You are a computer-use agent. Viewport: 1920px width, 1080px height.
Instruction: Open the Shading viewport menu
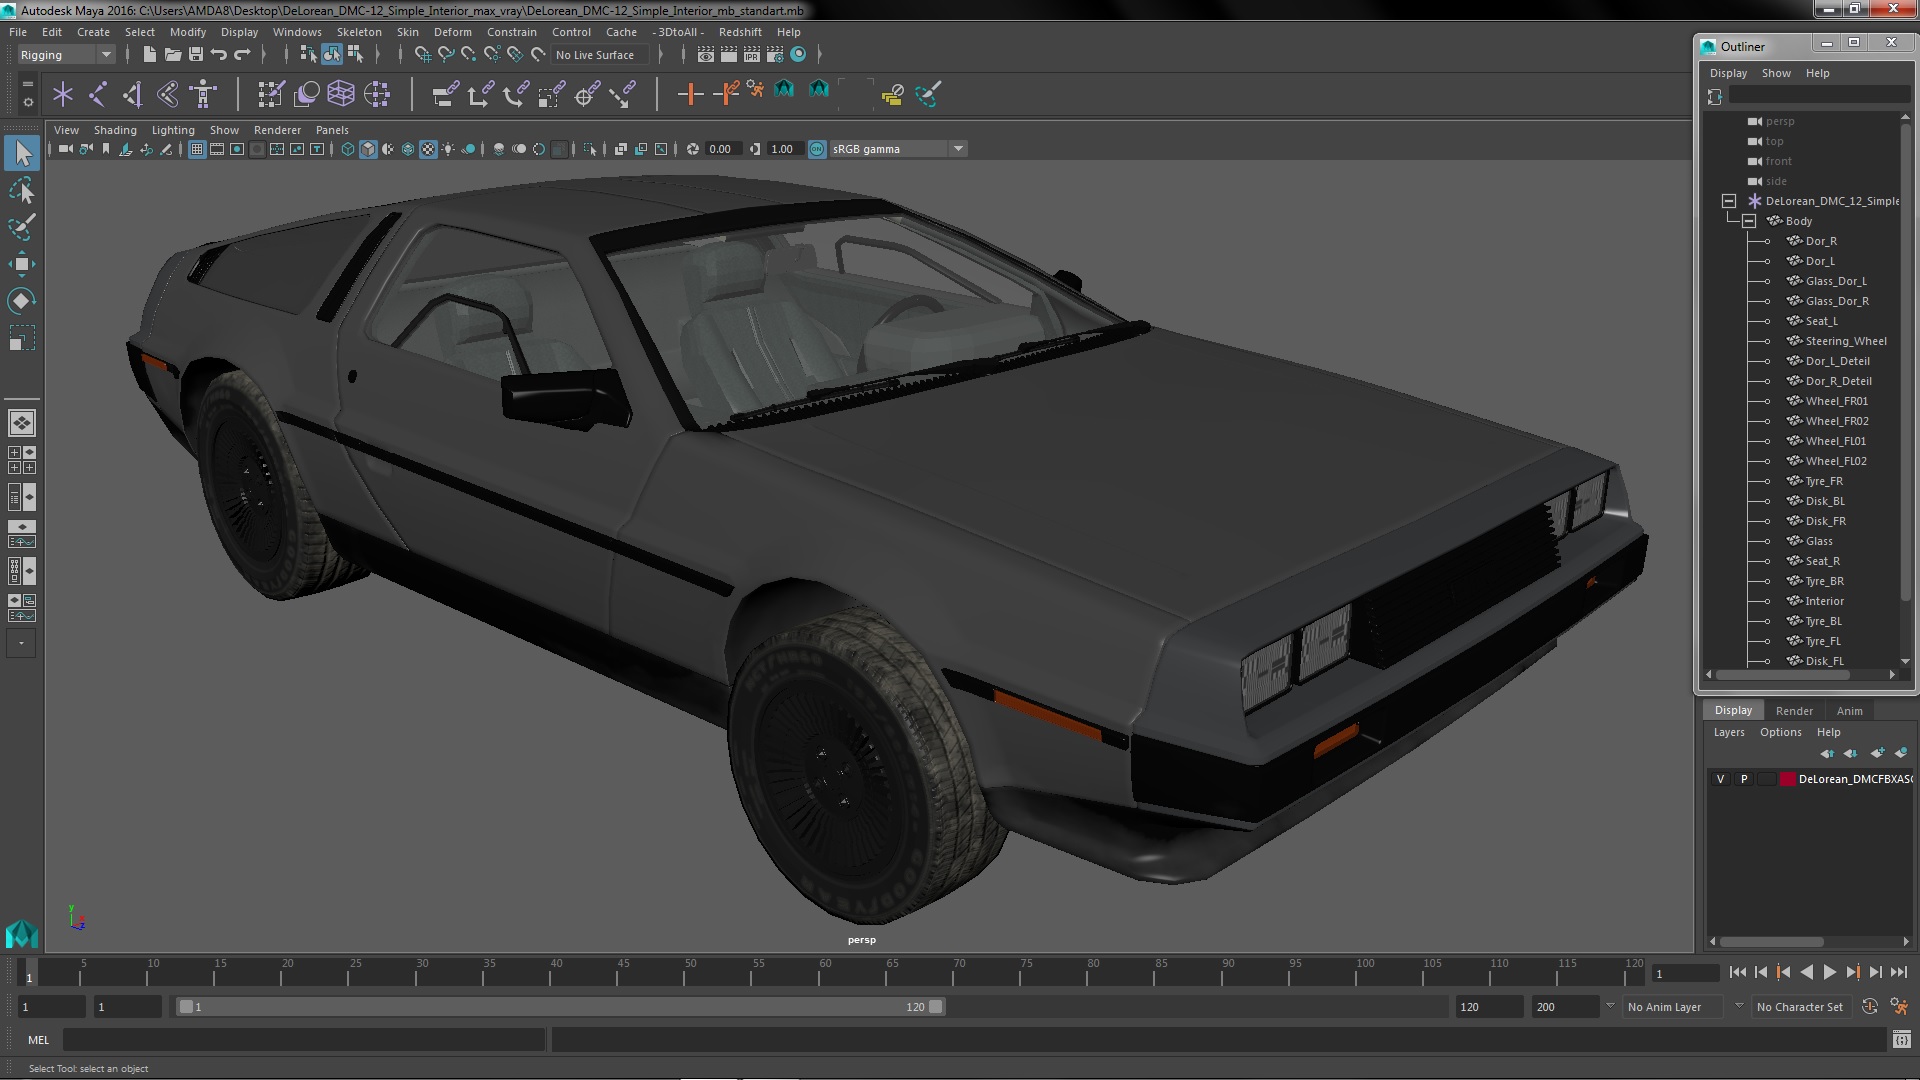point(115,130)
